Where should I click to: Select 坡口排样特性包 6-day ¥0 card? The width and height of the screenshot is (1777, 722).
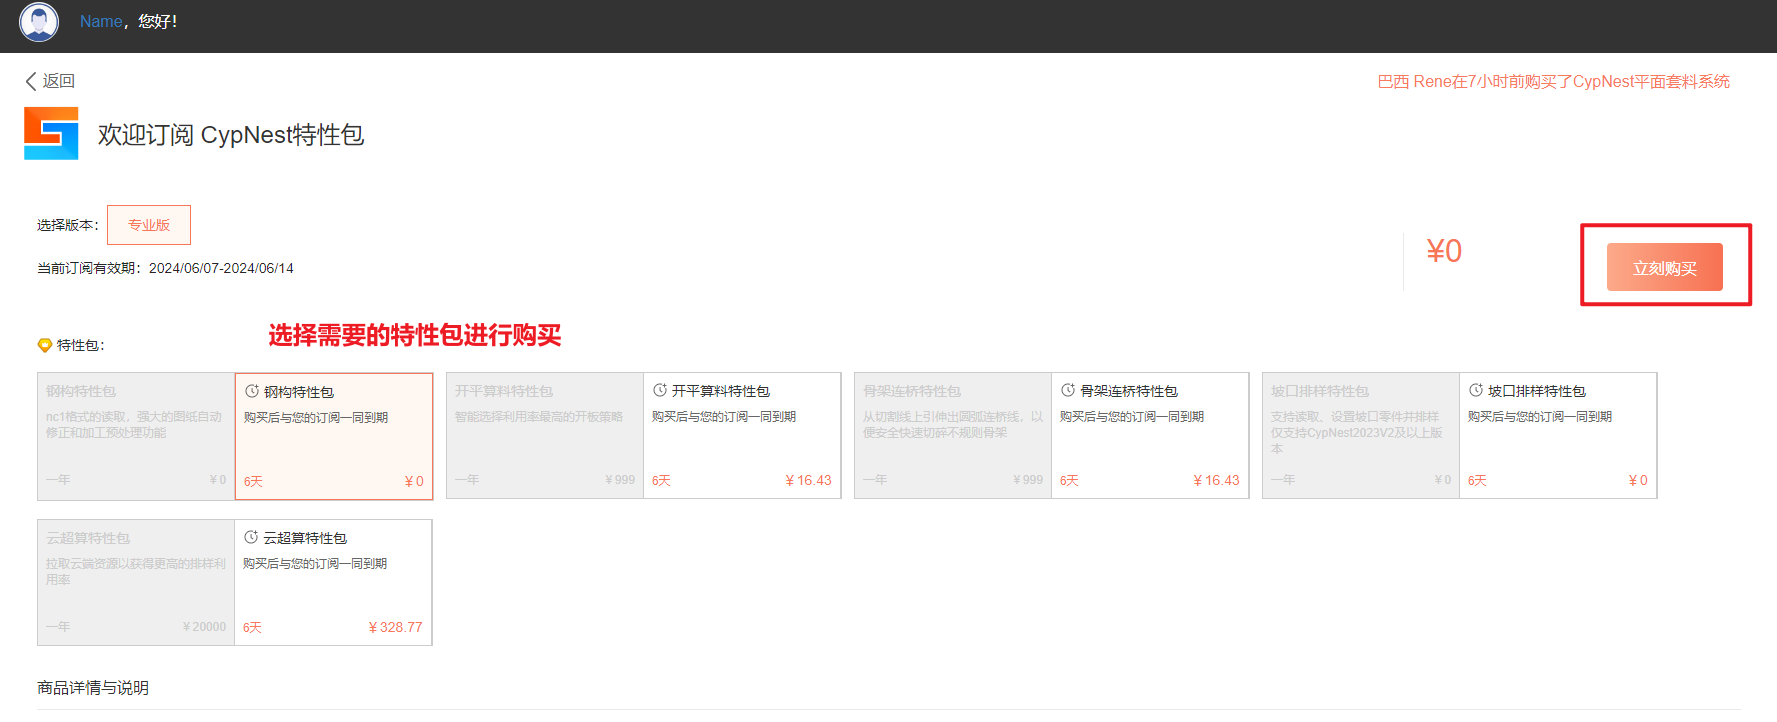coord(1558,435)
